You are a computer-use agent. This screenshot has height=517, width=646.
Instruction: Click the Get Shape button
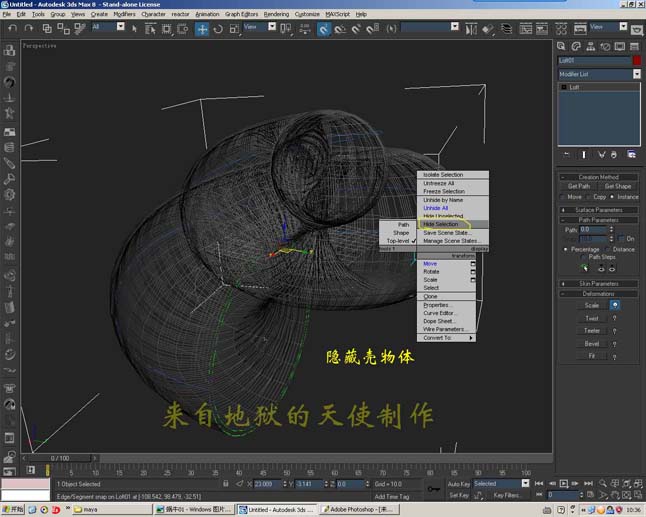pyautogui.click(x=618, y=186)
